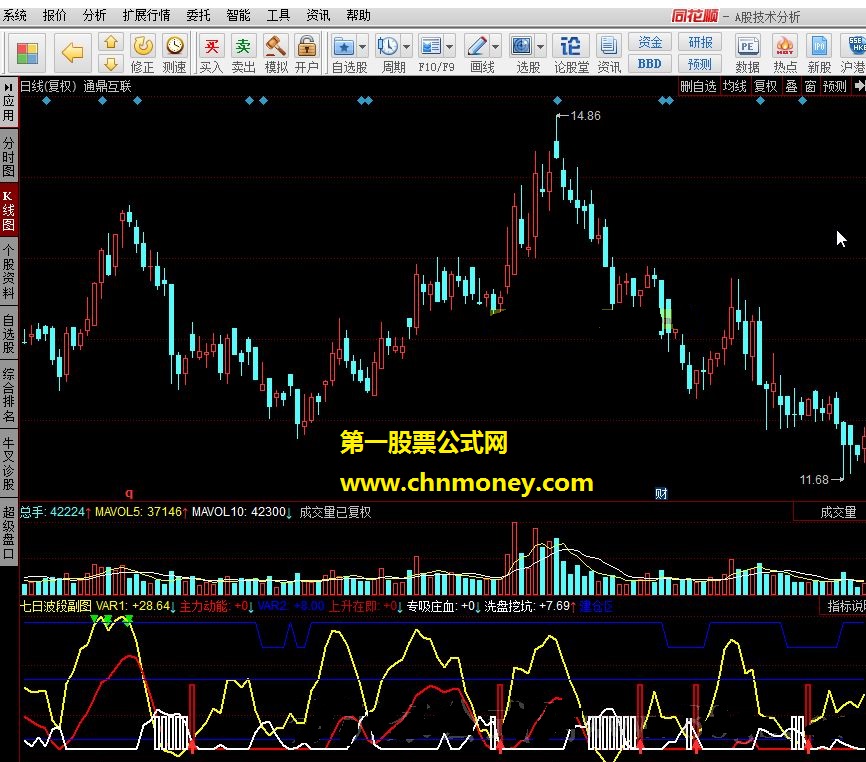866x762 pixels.
Task: Open the 自选股 sidebar tab
Action: point(8,334)
